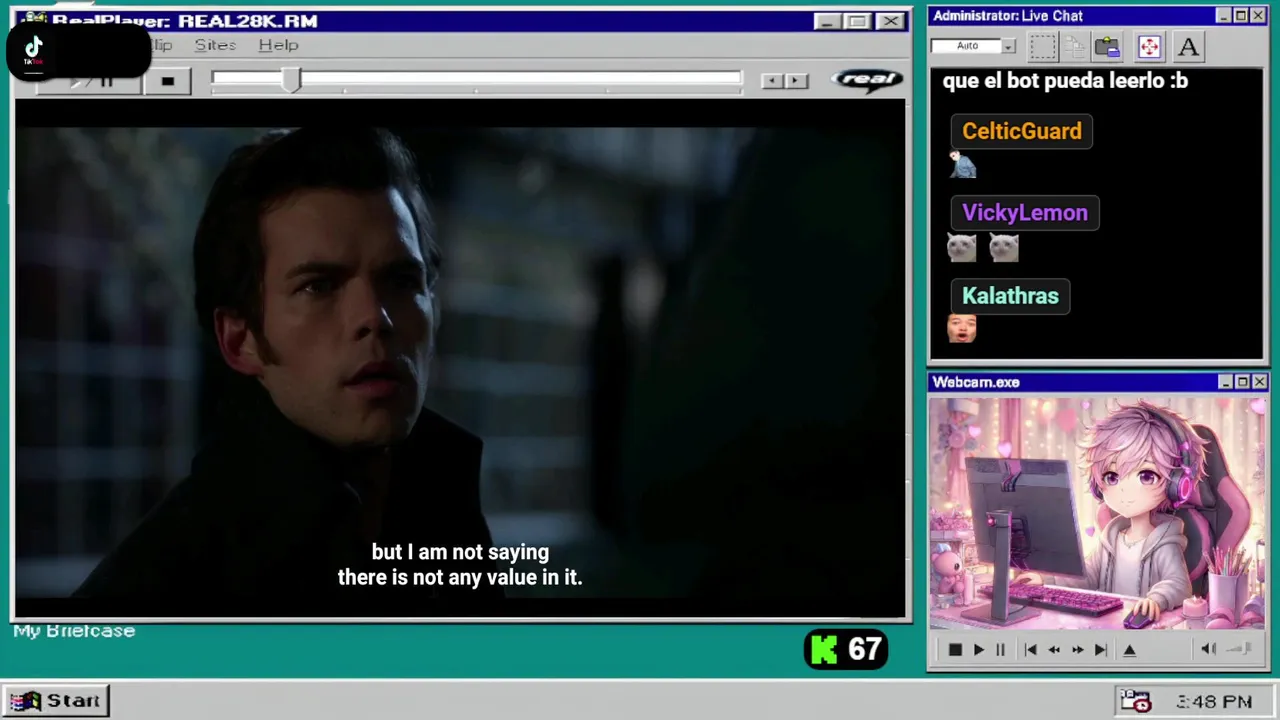Click the system tray scheduler icon
Screen dimensions: 1280x720
[1136, 701]
